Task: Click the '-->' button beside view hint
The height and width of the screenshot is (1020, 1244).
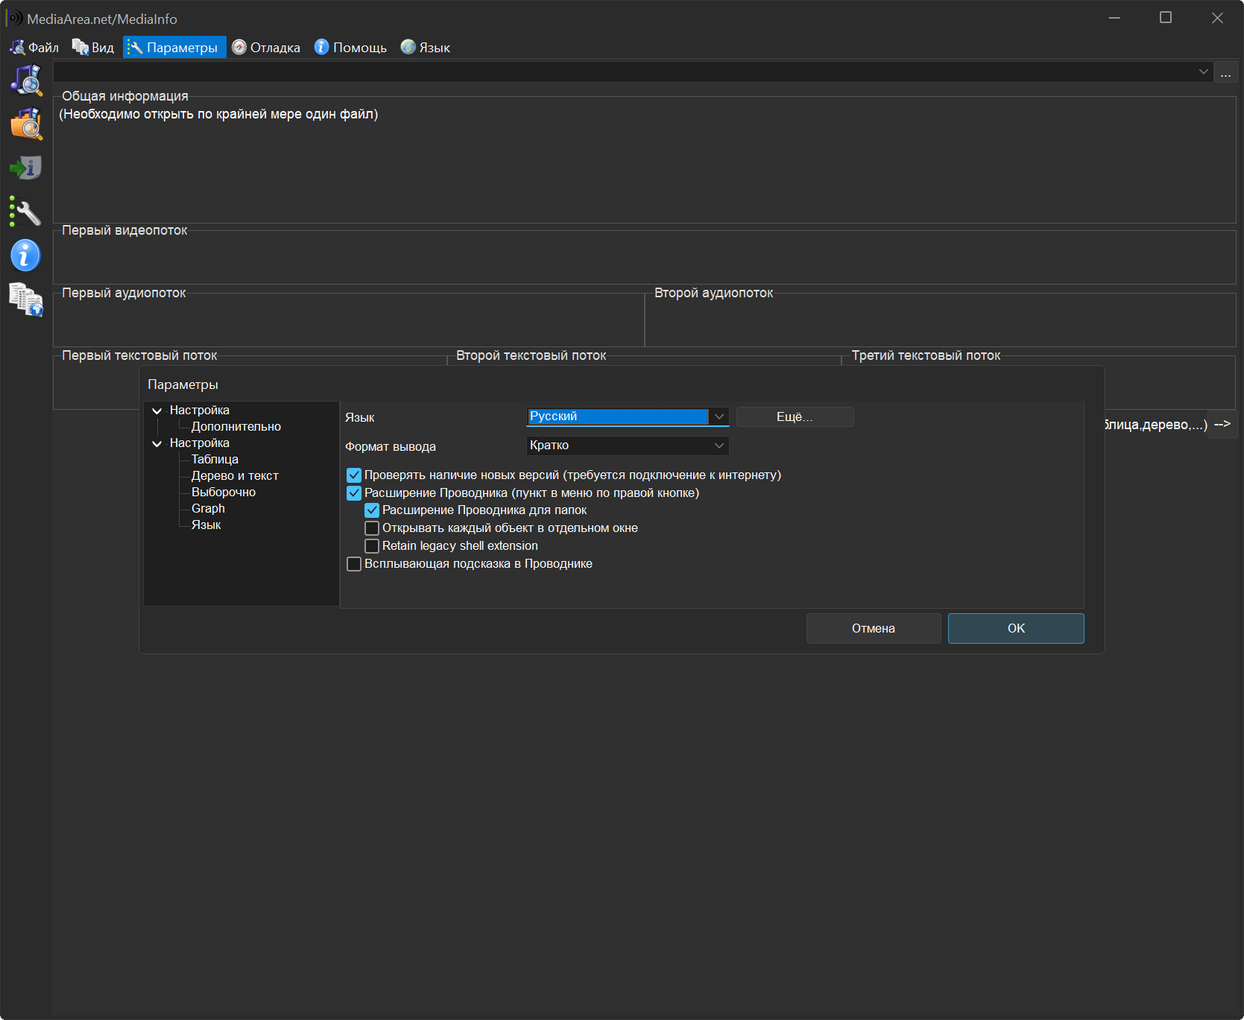Action: 1222,424
